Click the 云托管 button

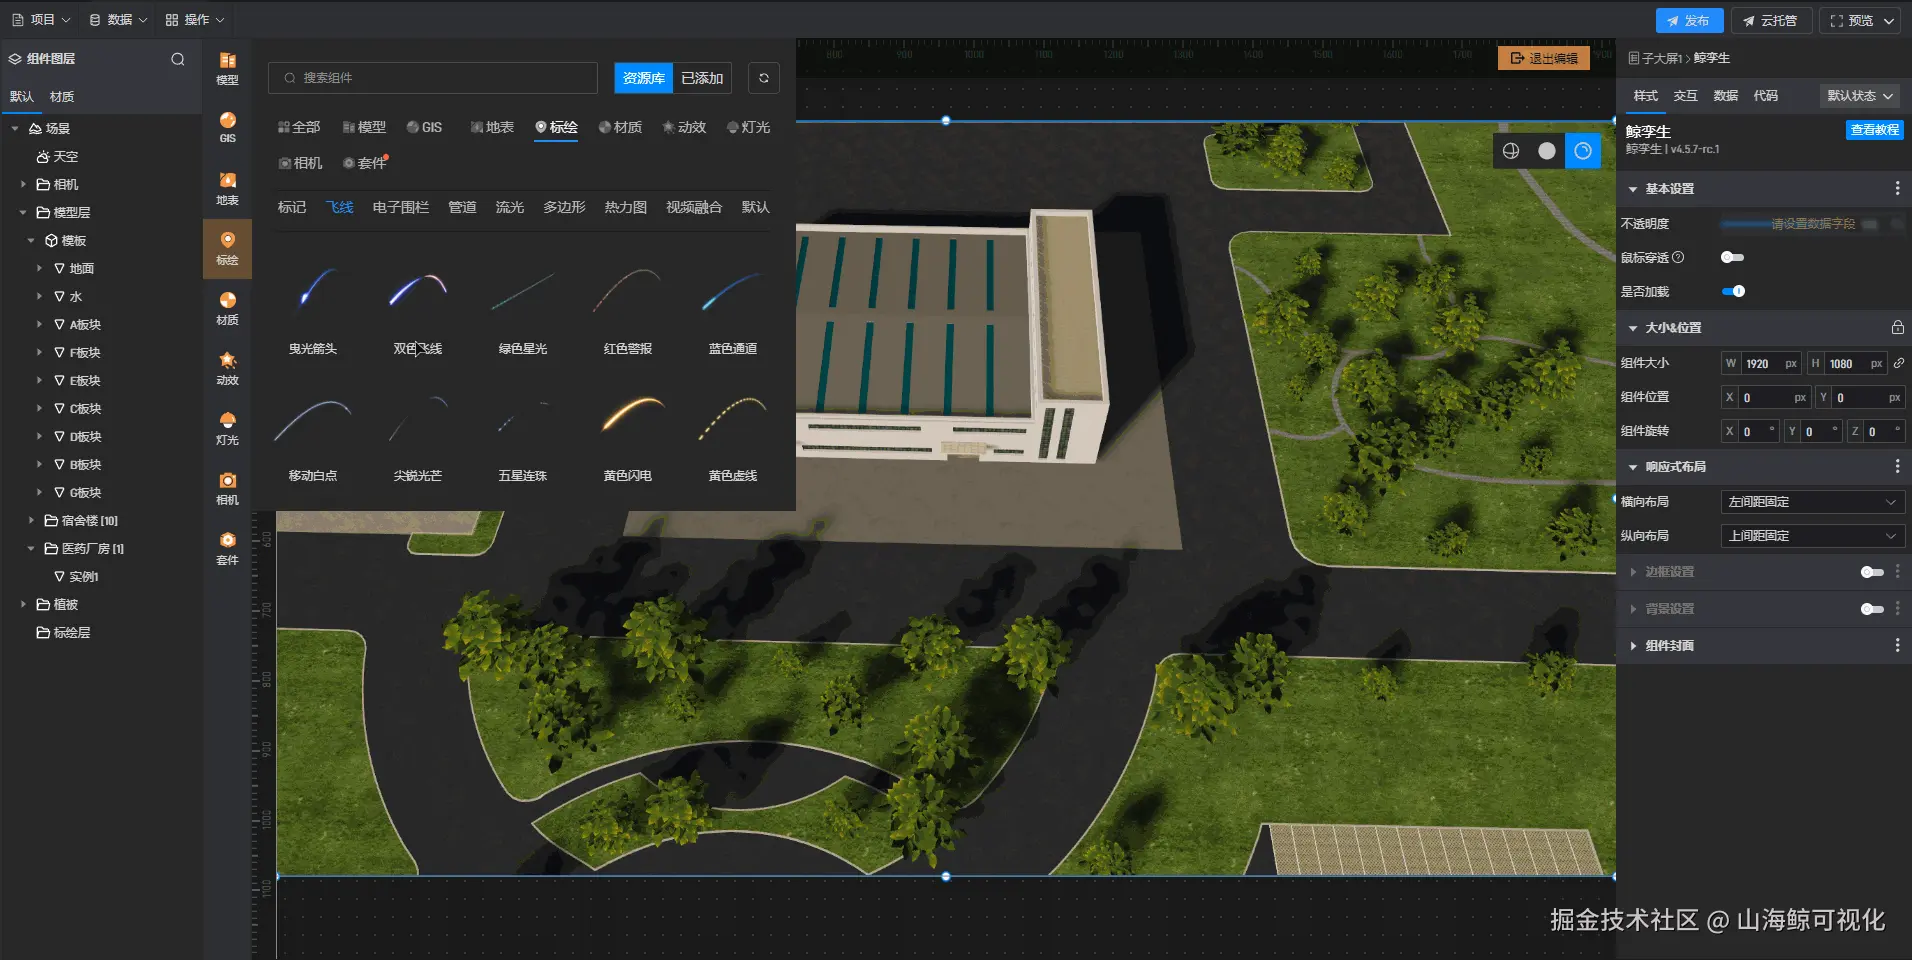click(x=1770, y=20)
